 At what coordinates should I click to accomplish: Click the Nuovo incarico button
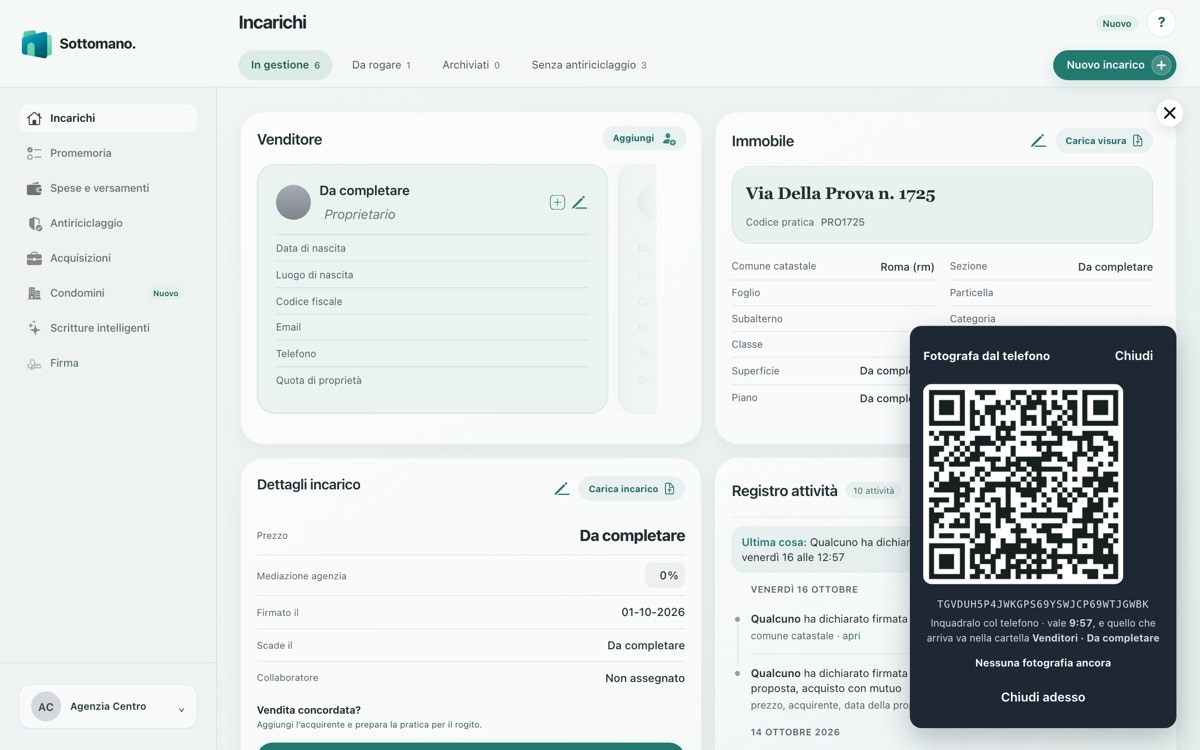[x=1114, y=65]
